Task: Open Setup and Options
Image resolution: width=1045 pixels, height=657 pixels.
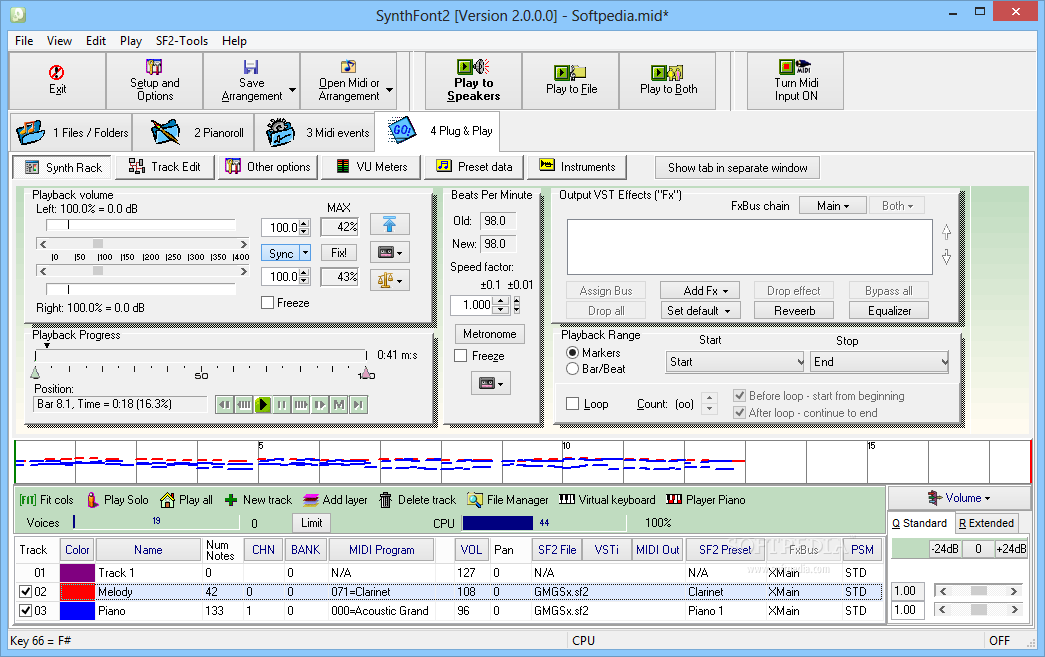Action: click(155, 81)
